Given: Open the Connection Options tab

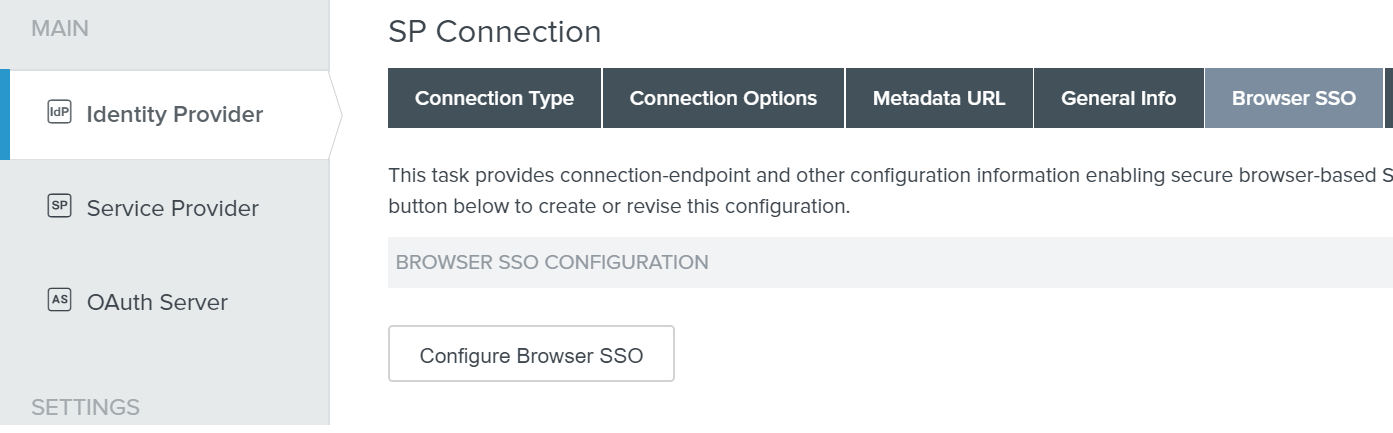Looking at the screenshot, I should (723, 98).
